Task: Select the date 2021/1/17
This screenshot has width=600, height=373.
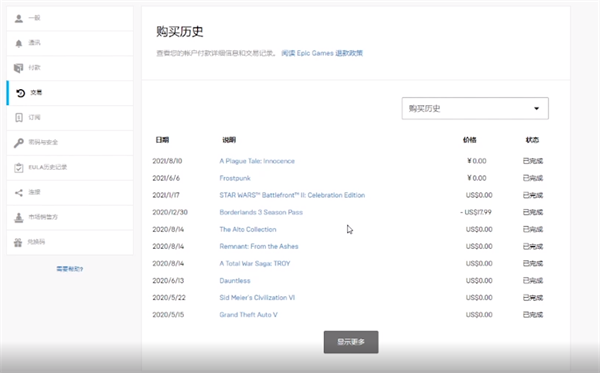Action: (166, 195)
